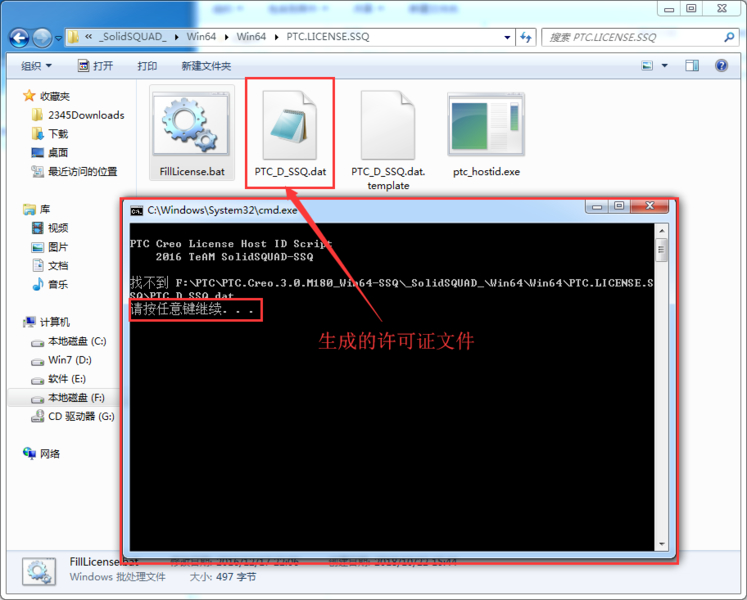Go back with the Explorer back arrow
This screenshot has width=747, height=600.
(19, 38)
